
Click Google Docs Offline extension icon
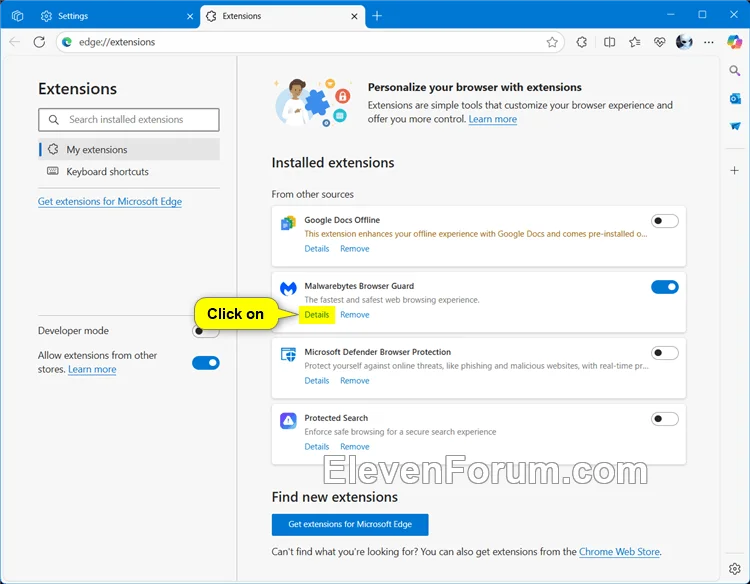(288, 223)
